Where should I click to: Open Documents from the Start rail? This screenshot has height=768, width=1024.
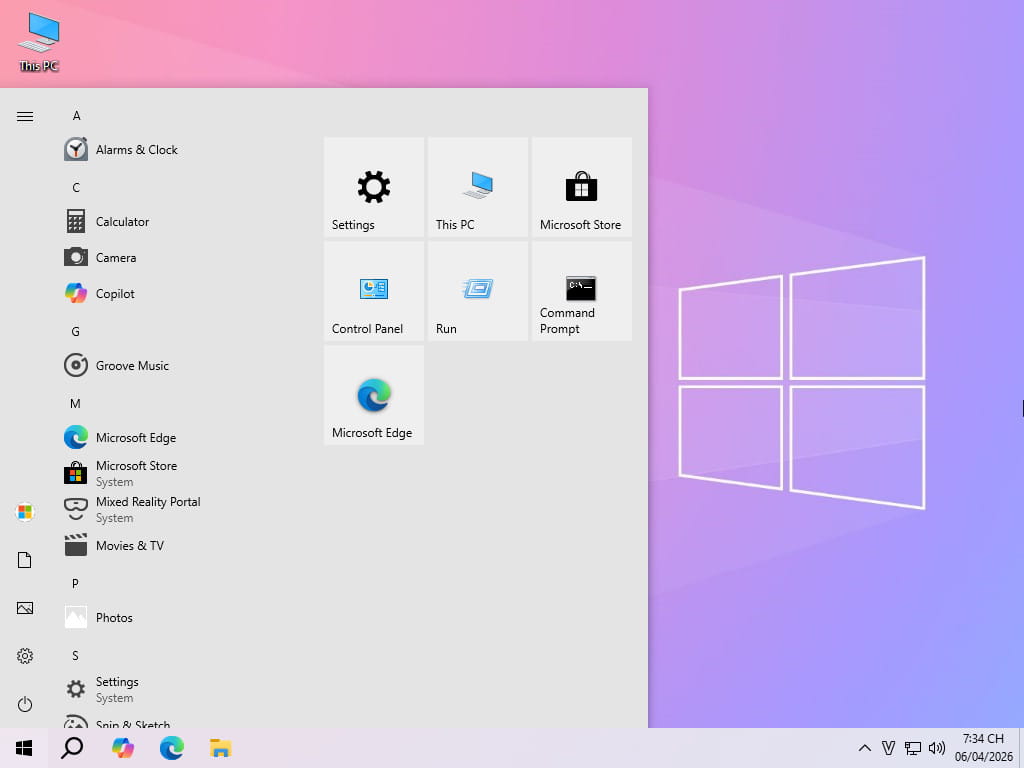tap(25, 560)
